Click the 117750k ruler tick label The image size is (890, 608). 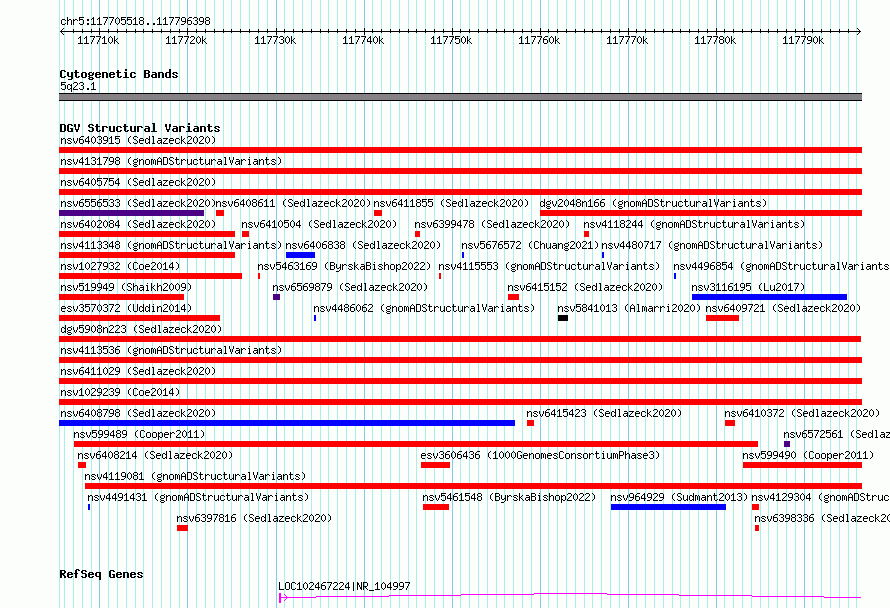click(x=451, y=40)
